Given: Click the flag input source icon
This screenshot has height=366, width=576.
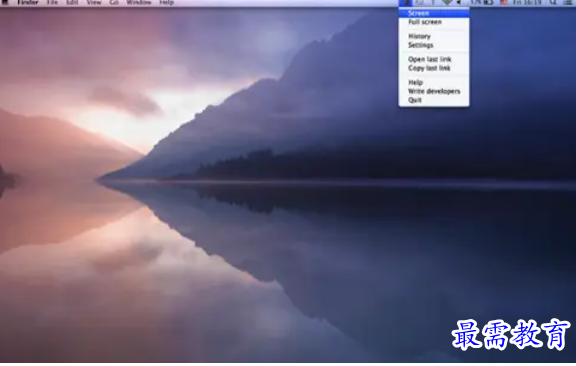Looking at the screenshot, I should pos(504,3).
